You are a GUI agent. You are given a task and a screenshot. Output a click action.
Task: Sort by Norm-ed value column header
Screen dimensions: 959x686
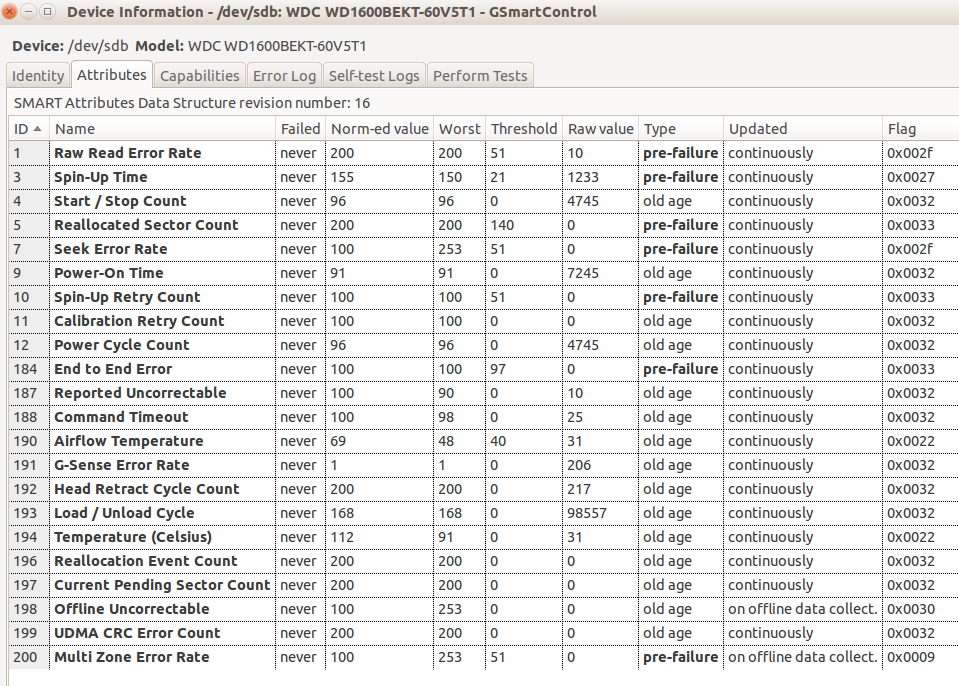379,129
